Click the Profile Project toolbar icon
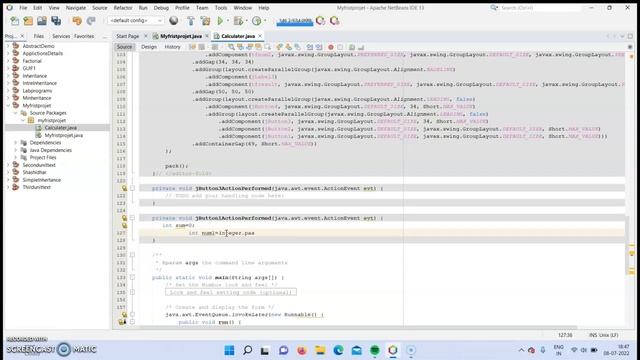The height and width of the screenshot is (360, 640). pyautogui.click(x=256, y=20)
